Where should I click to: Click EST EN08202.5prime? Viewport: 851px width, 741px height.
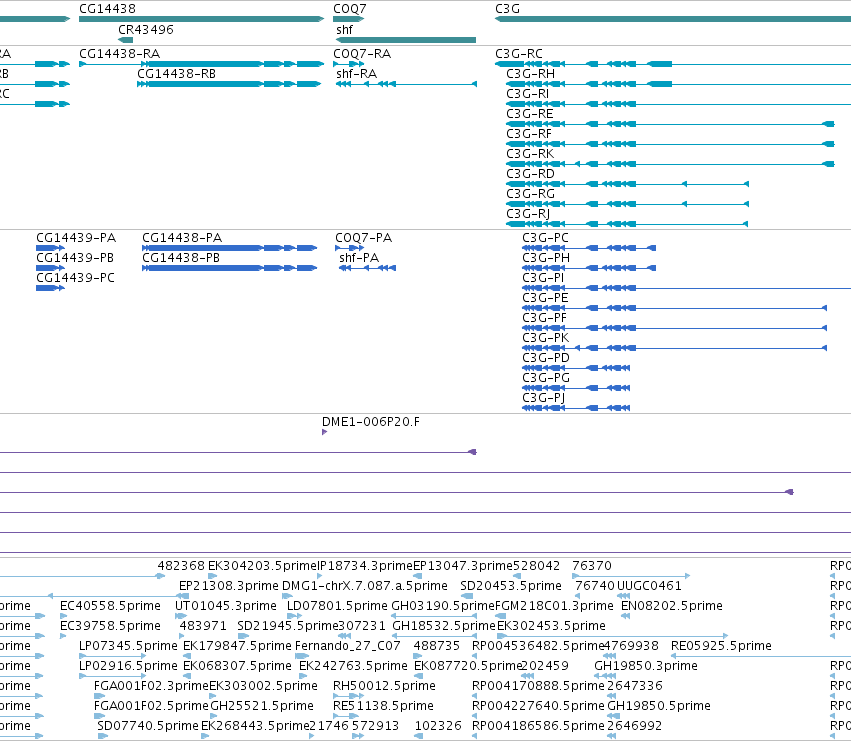(x=672, y=606)
